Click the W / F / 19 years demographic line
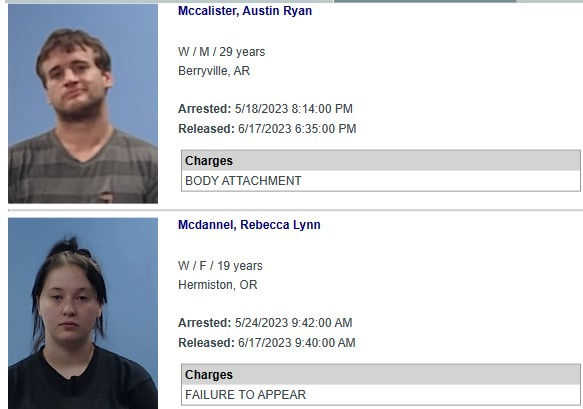Image resolution: width=583 pixels, height=409 pixels. click(x=220, y=266)
